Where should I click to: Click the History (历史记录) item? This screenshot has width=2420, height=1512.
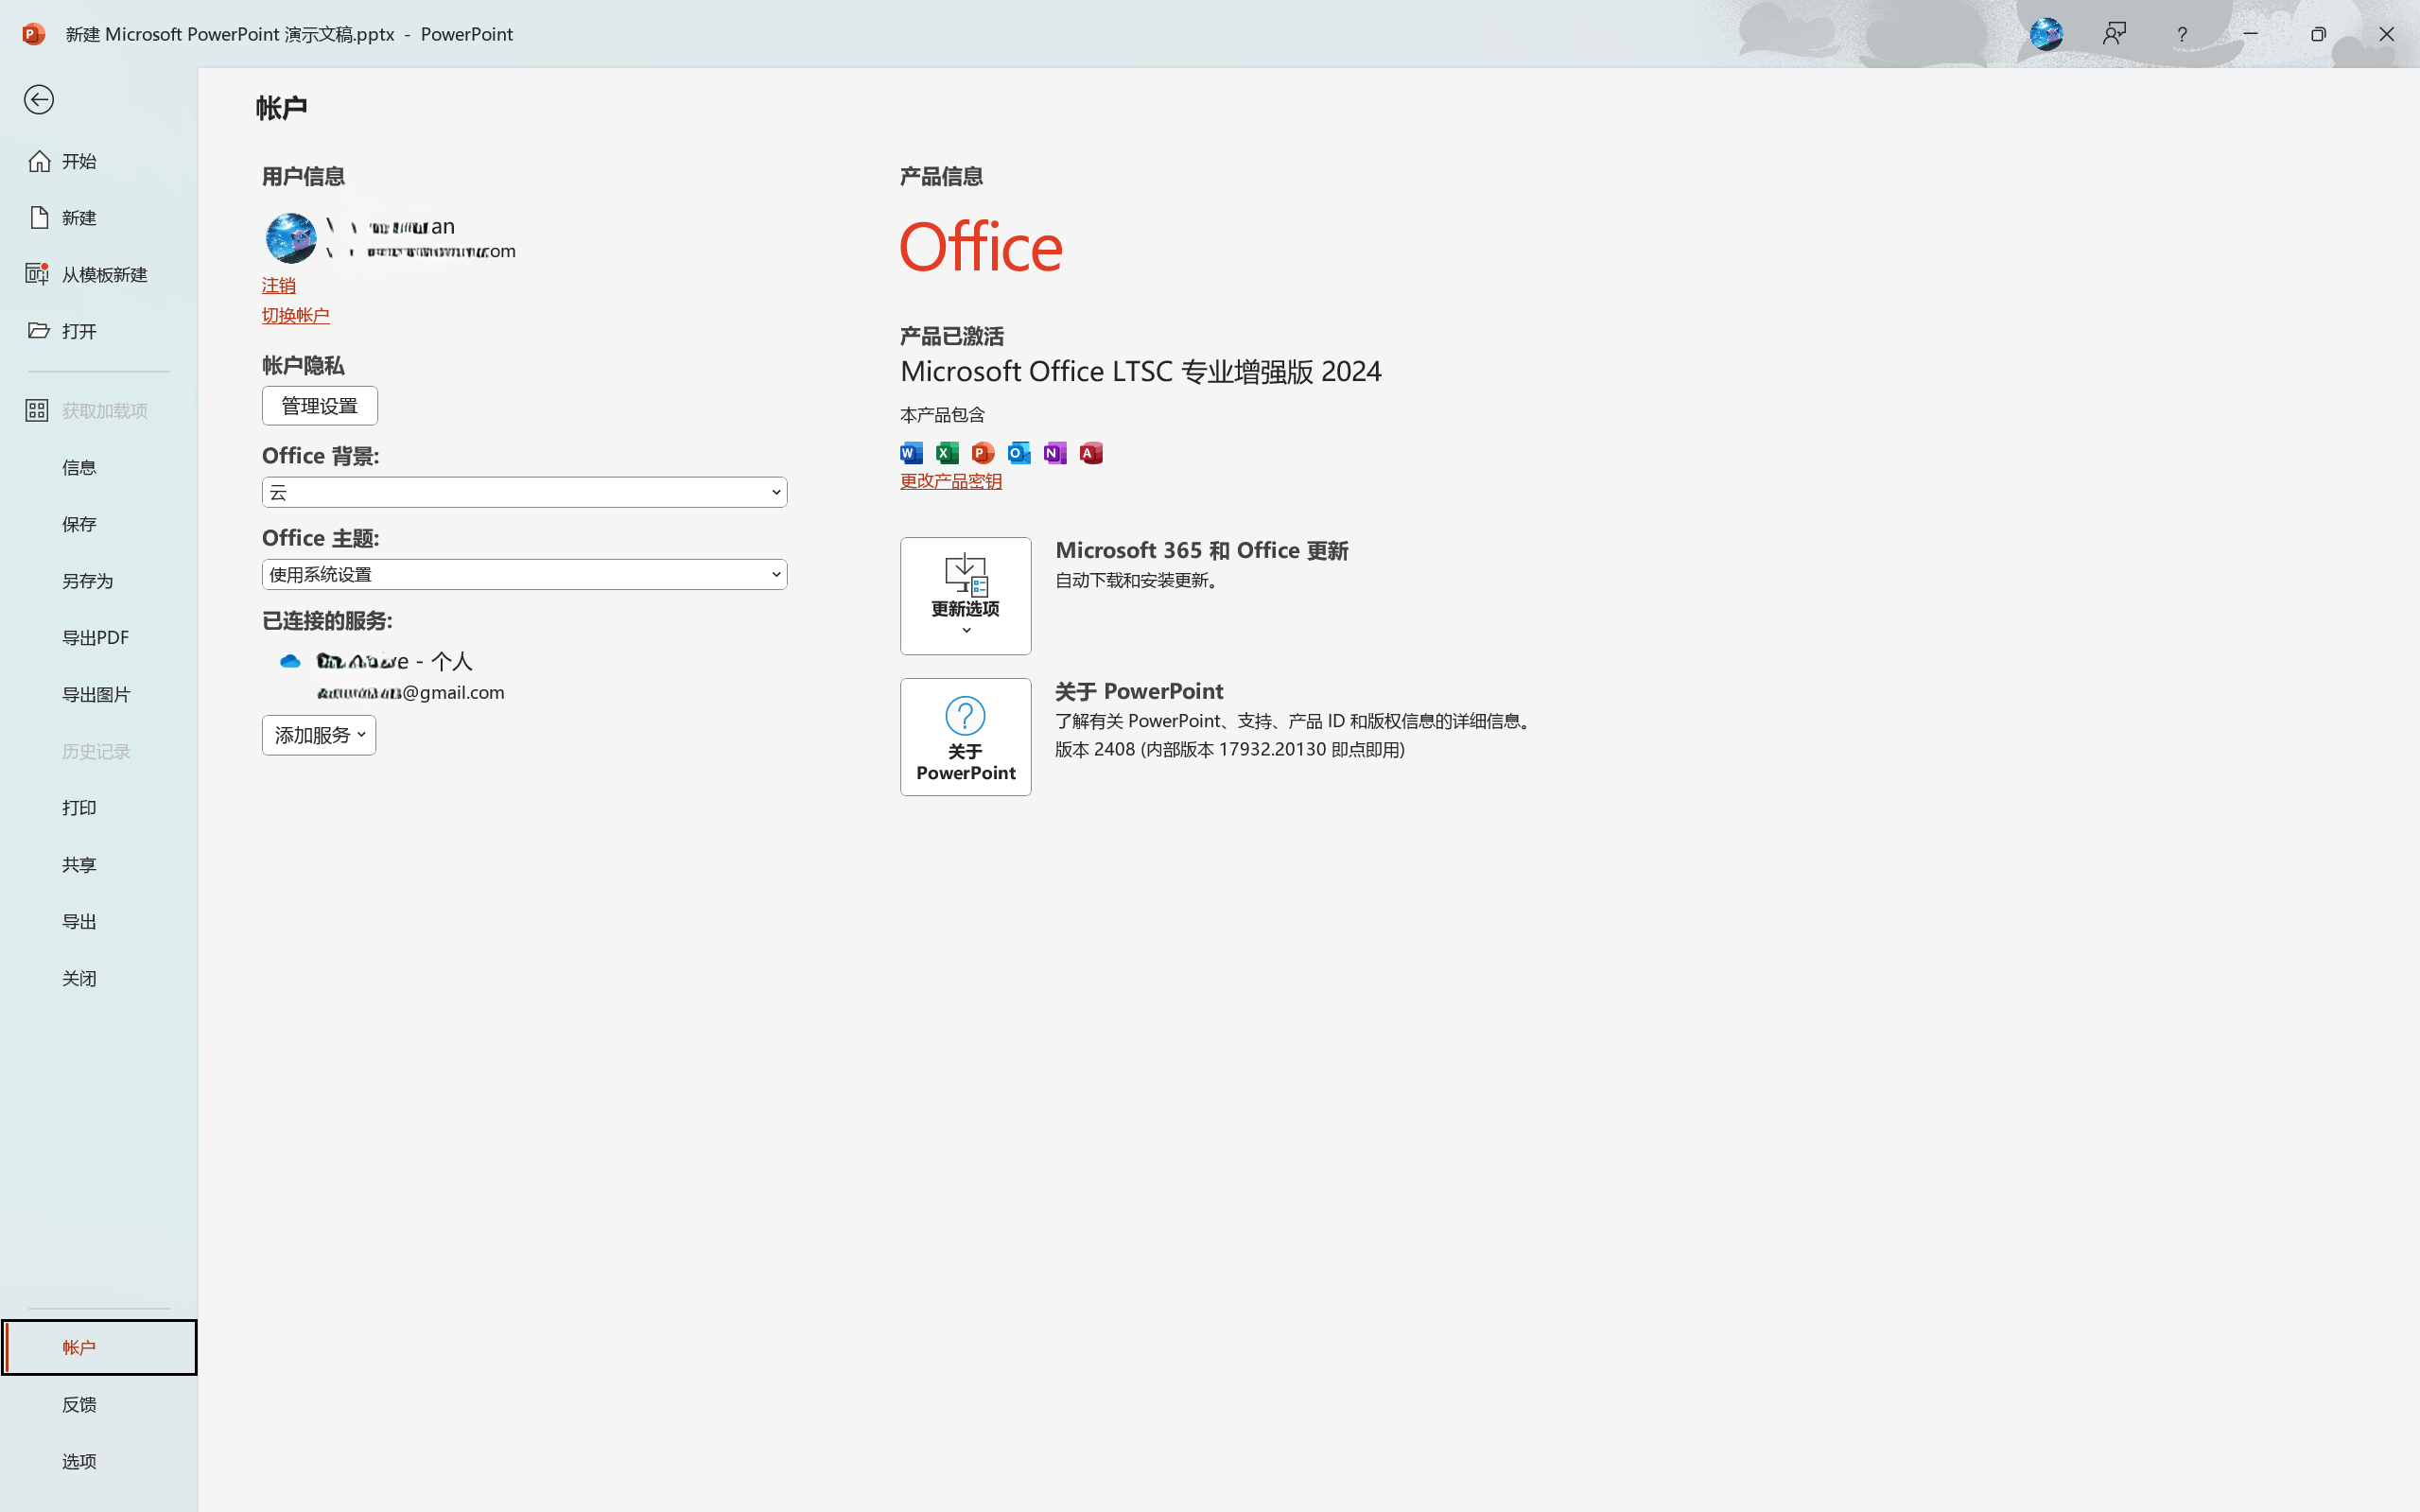[x=98, y=751]
